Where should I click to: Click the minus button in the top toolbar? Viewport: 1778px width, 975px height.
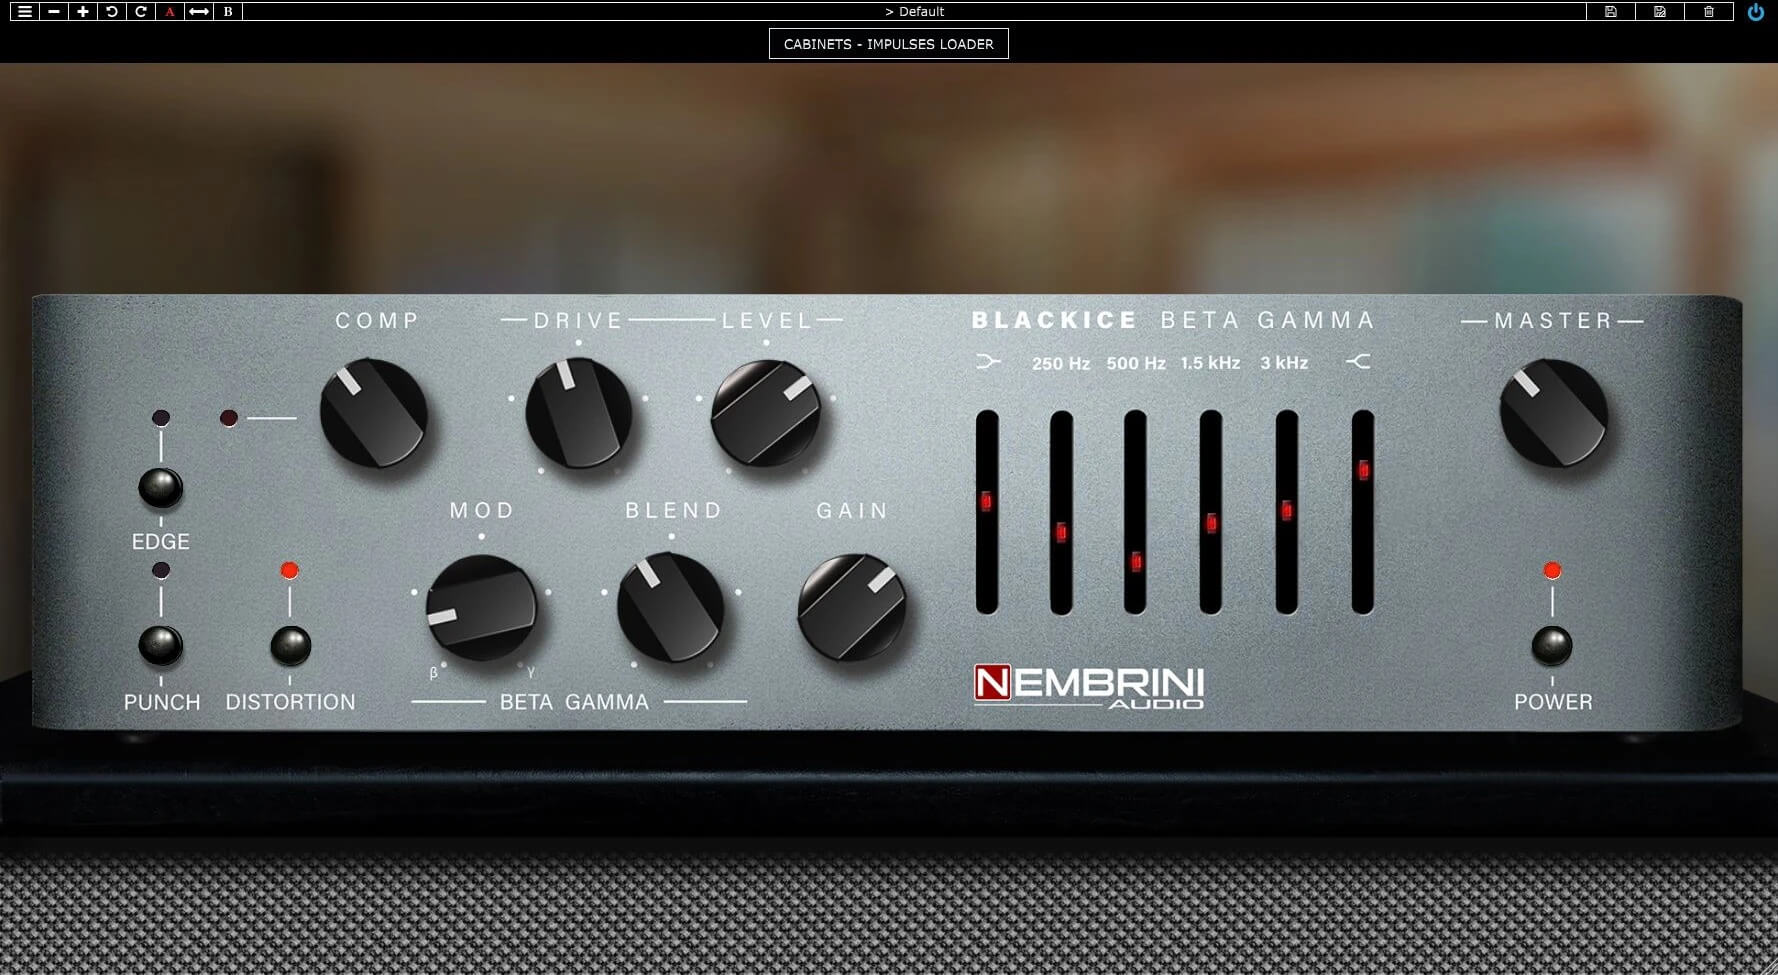point(54,12)
